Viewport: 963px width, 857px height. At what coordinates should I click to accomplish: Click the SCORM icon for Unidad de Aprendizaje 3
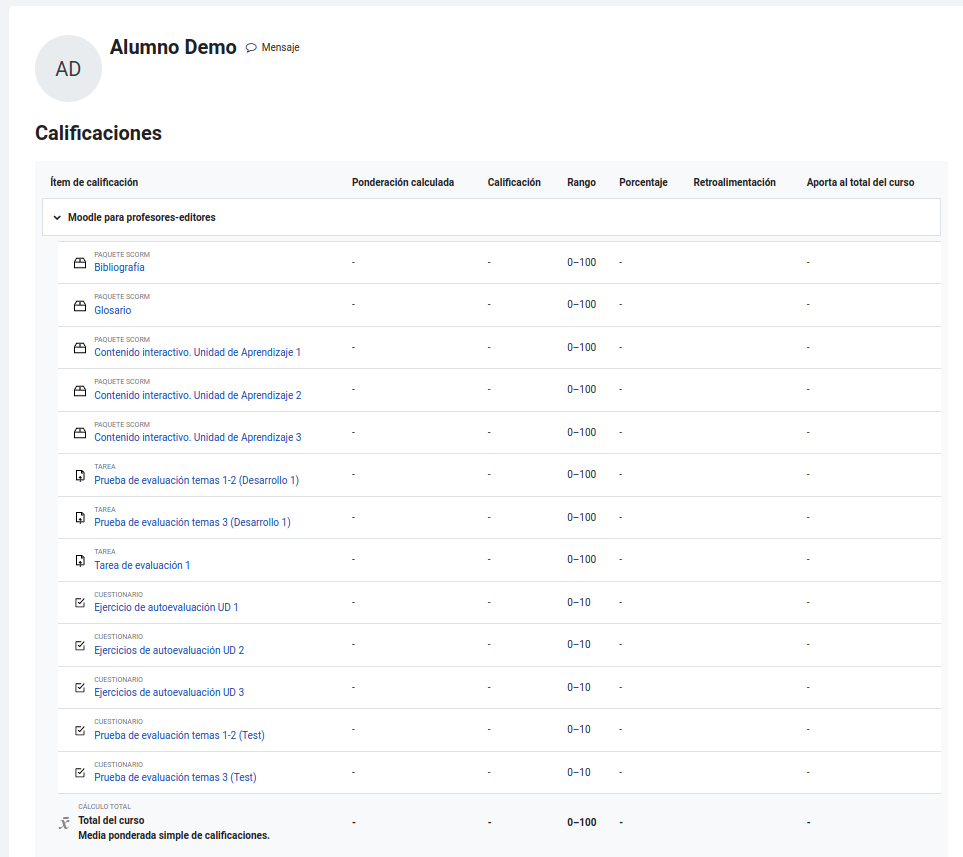pyautogui.click(x=80, y=434)
